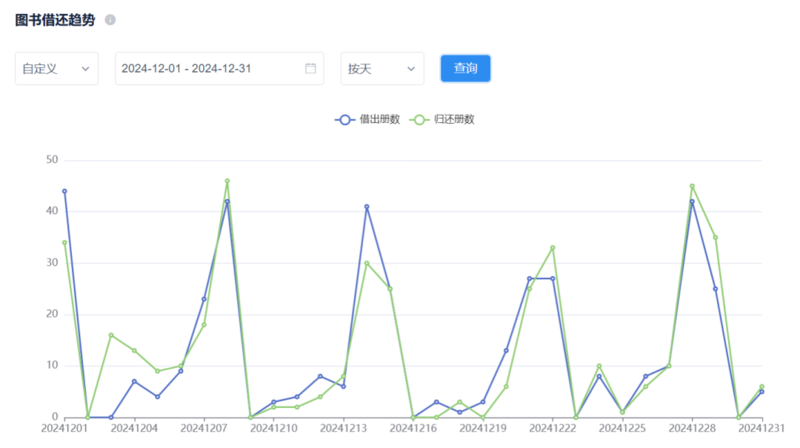The width and height of the screenshot is (800, 448).
Task: Click the 20241216 x-axis label
Action: point(412,429)
